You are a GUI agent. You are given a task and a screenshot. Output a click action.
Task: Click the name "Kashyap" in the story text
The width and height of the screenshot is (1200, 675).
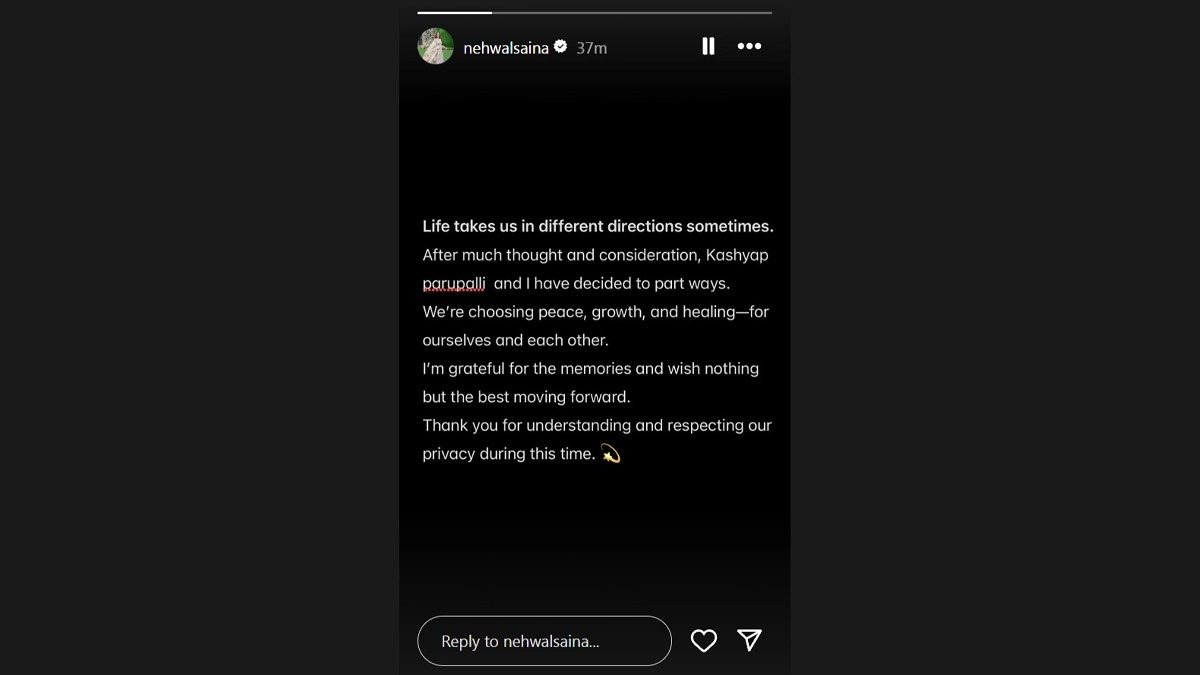[x=737, y=255]
